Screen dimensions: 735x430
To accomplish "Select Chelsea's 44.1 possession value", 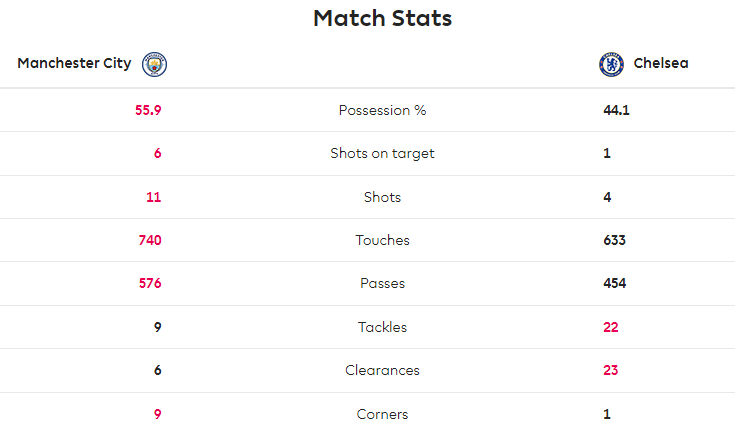I will [x=616, y=110].
